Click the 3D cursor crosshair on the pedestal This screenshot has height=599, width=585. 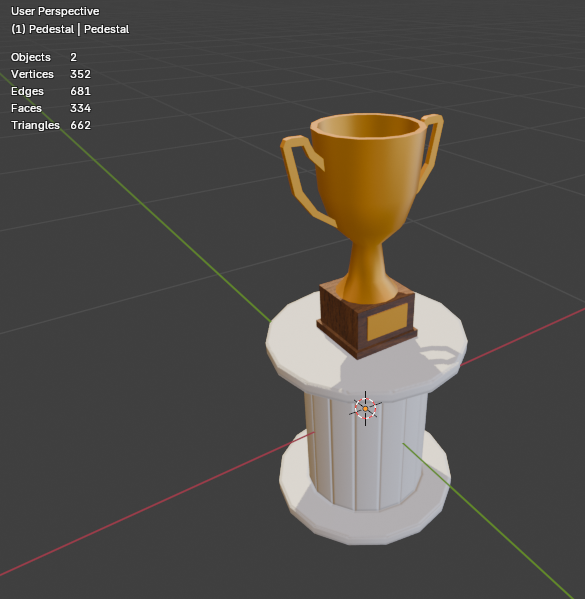tap(365, 408)
